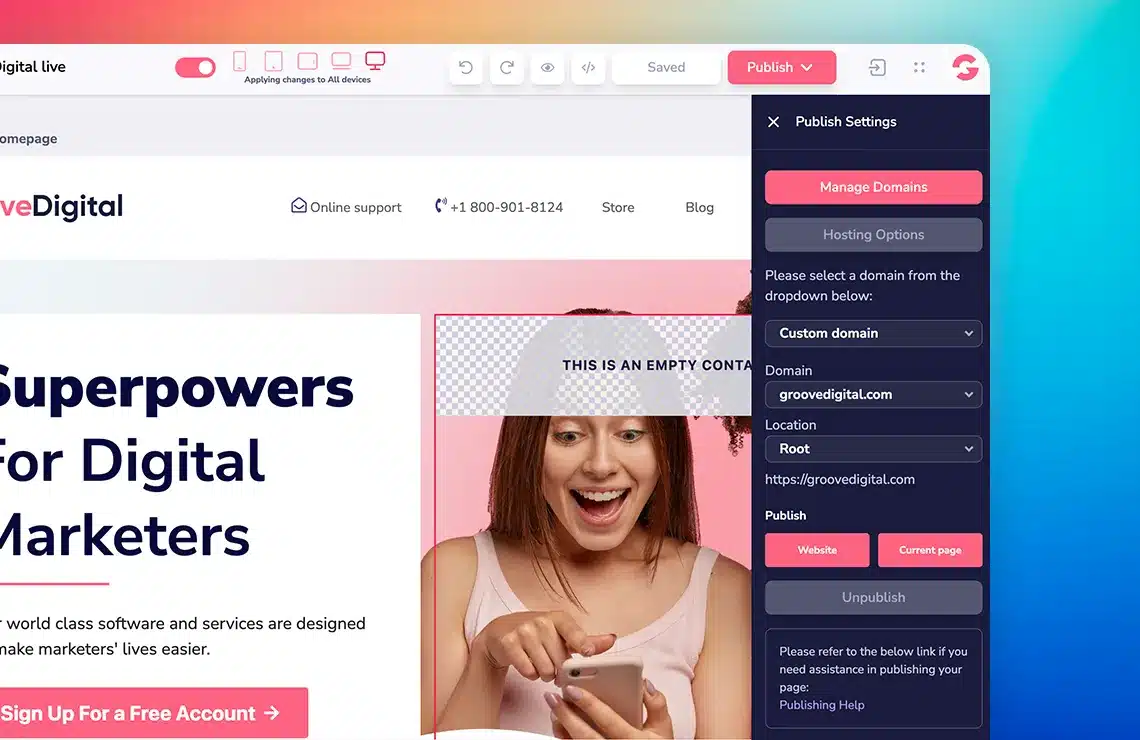Open the code editor icon
Screen dimensions: 1140x740
tap(588, 68)
